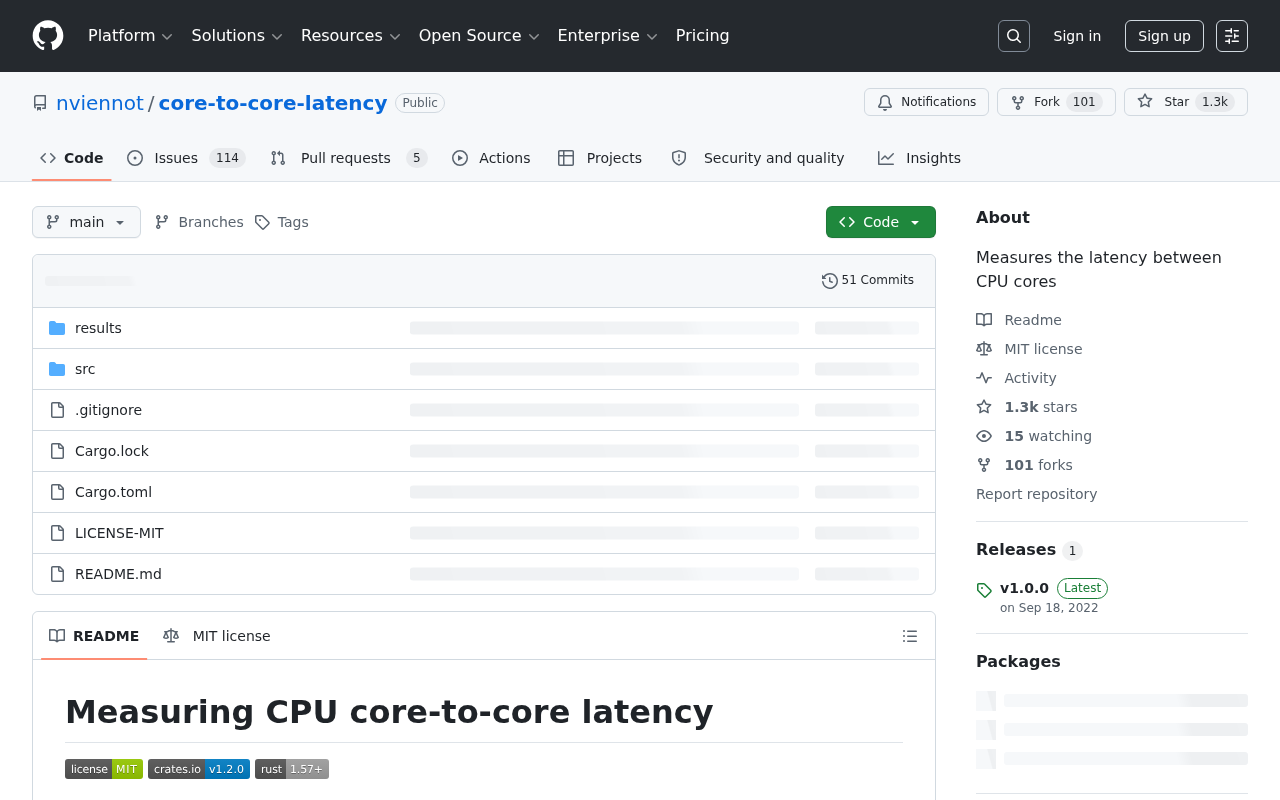
Task: Click the Sign up button
Action: click(1164, 36)
